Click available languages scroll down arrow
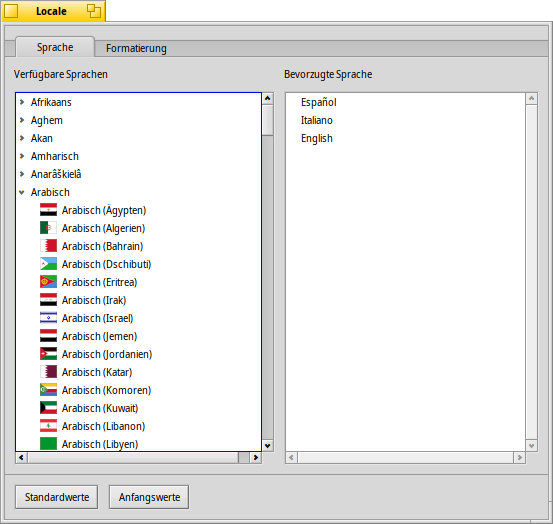 (x=268, y=446)
